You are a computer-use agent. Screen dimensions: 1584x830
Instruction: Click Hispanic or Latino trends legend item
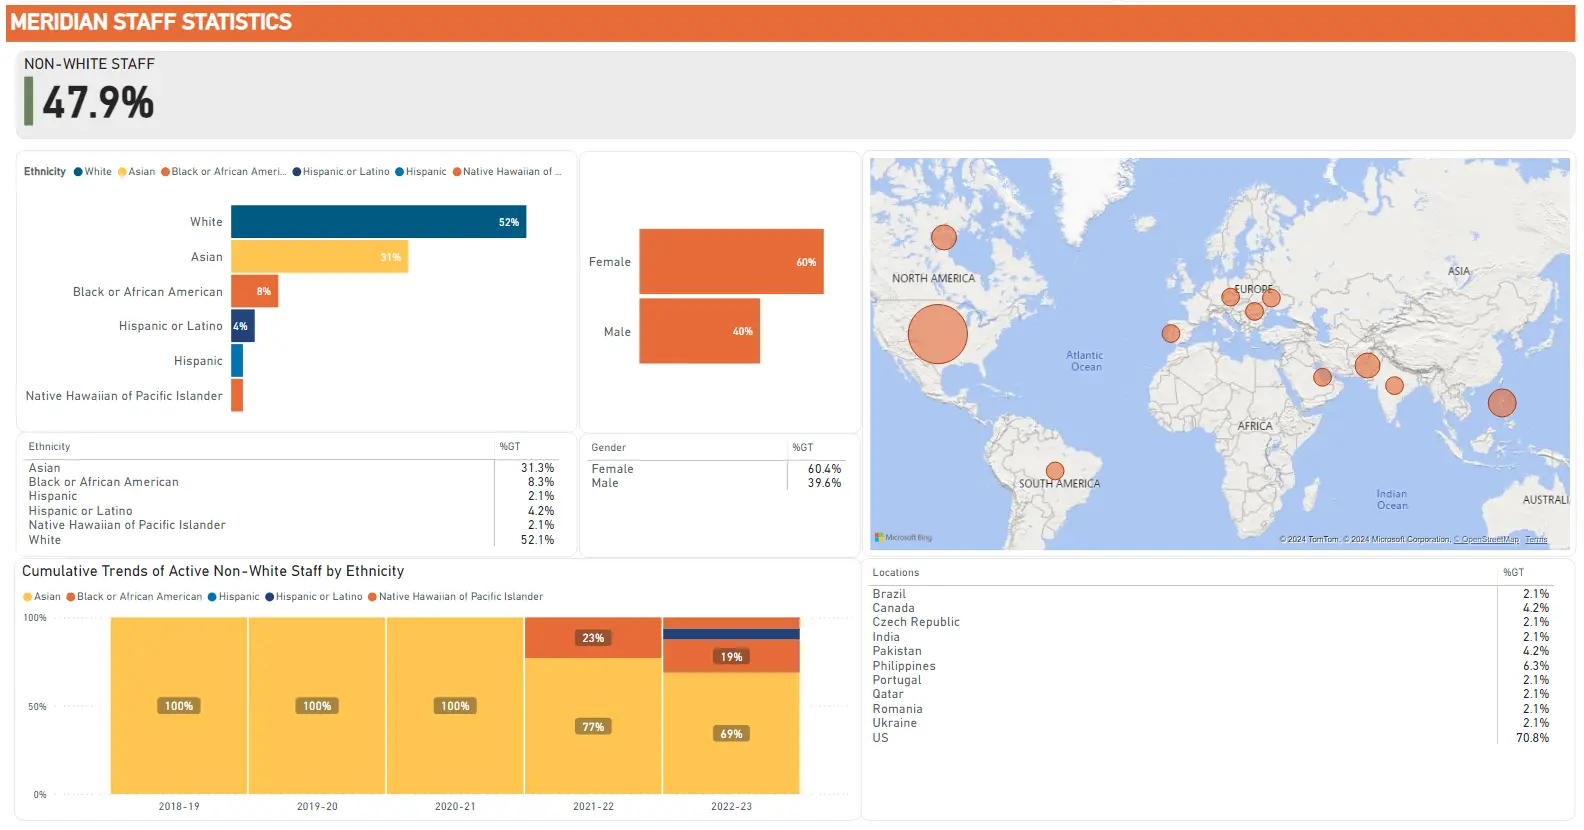point(313,597)
